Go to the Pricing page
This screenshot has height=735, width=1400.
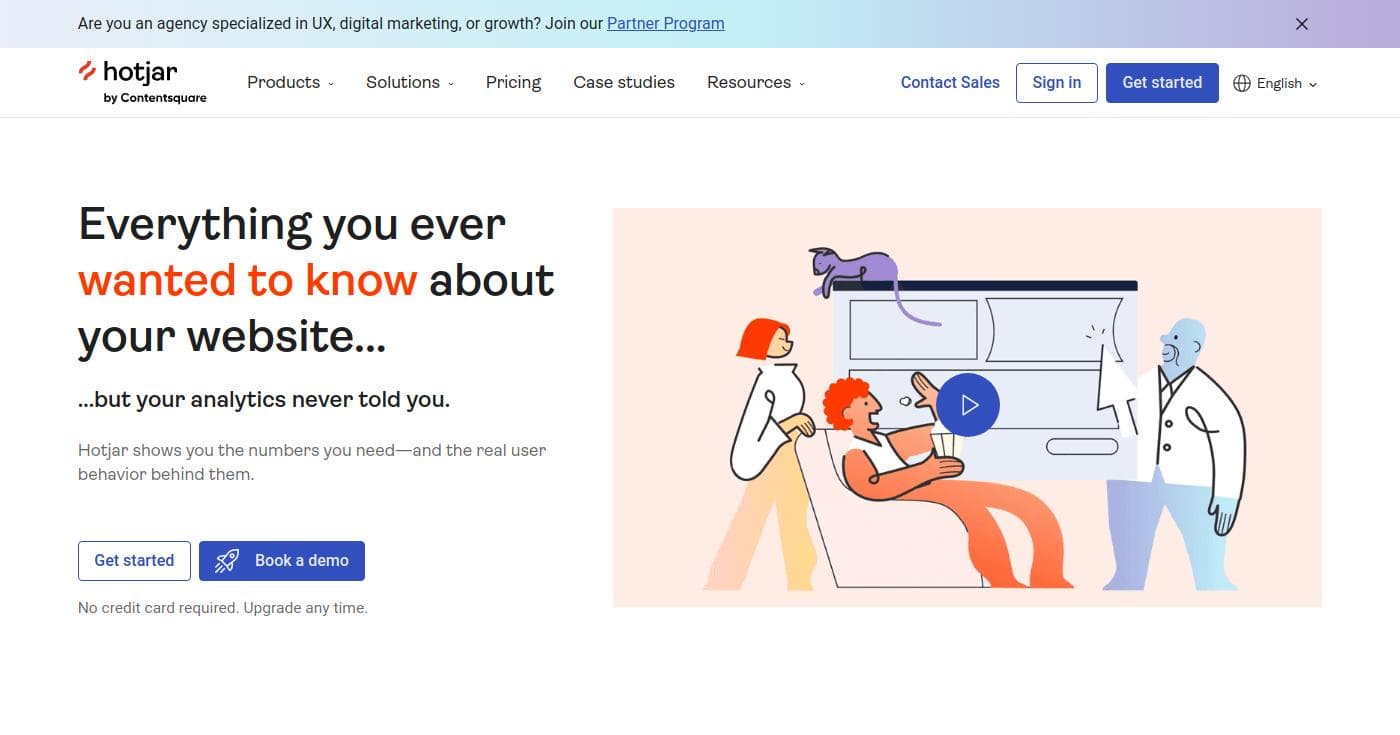(x=513, y=83)
